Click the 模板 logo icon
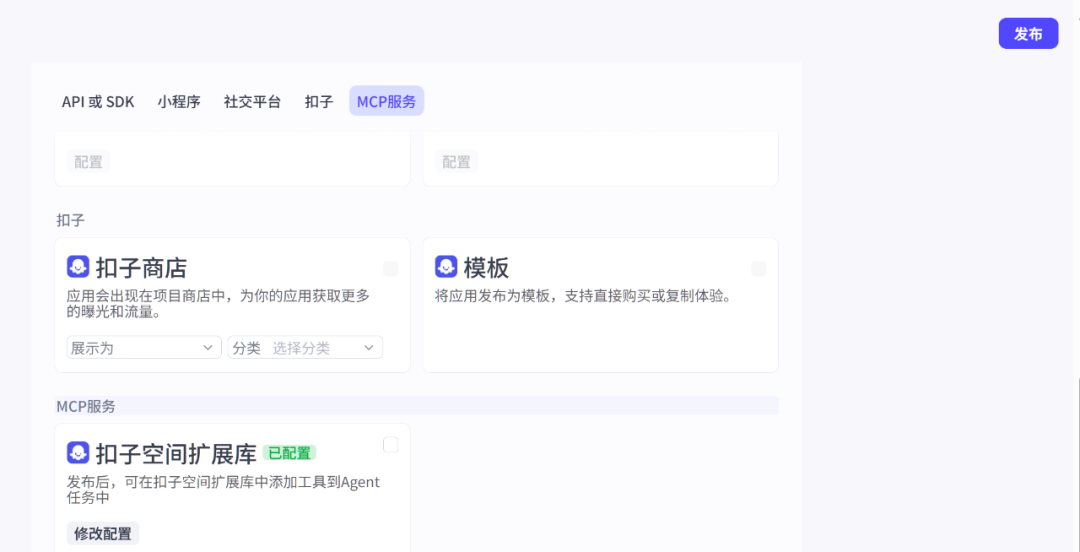Viewport: 1080px width, 552px height. point(446,267)
